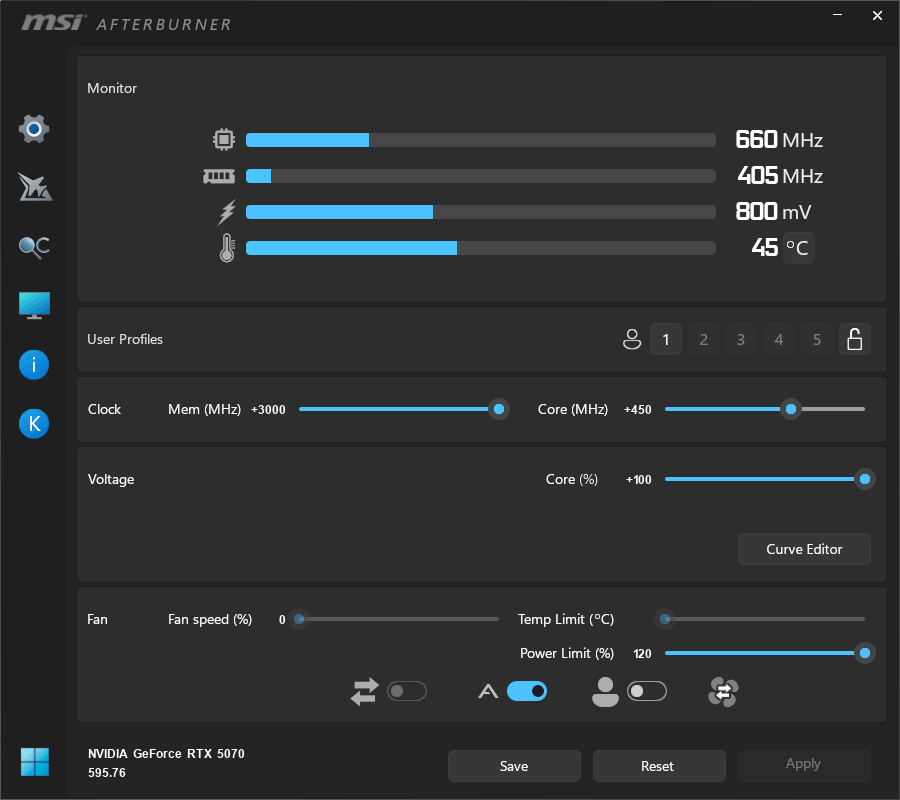The image size is (900, 800).
Task: Open the Curve Editor
Action: point(804,549)
